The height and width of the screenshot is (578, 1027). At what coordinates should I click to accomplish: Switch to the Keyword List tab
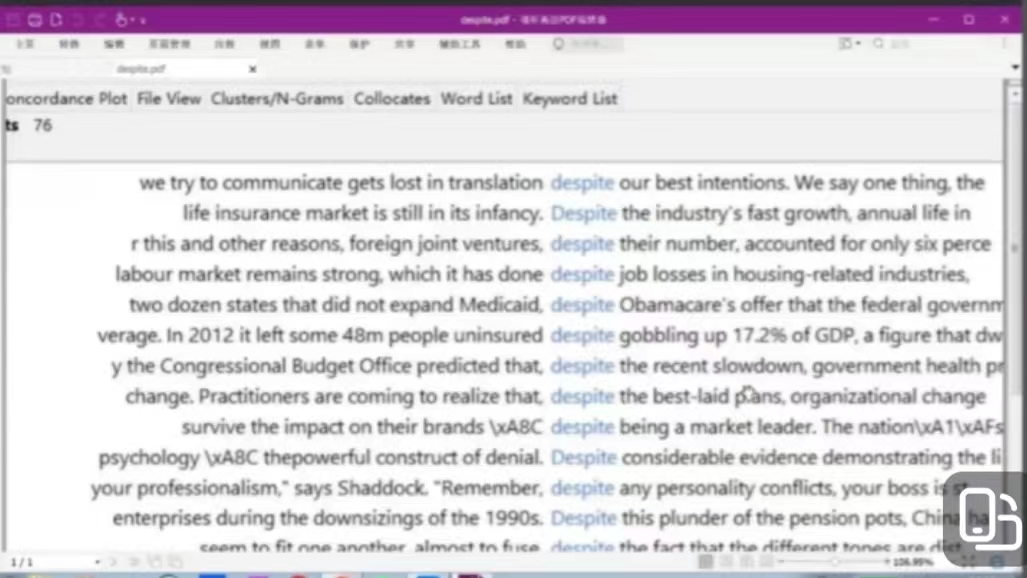(x=570, y=98)
